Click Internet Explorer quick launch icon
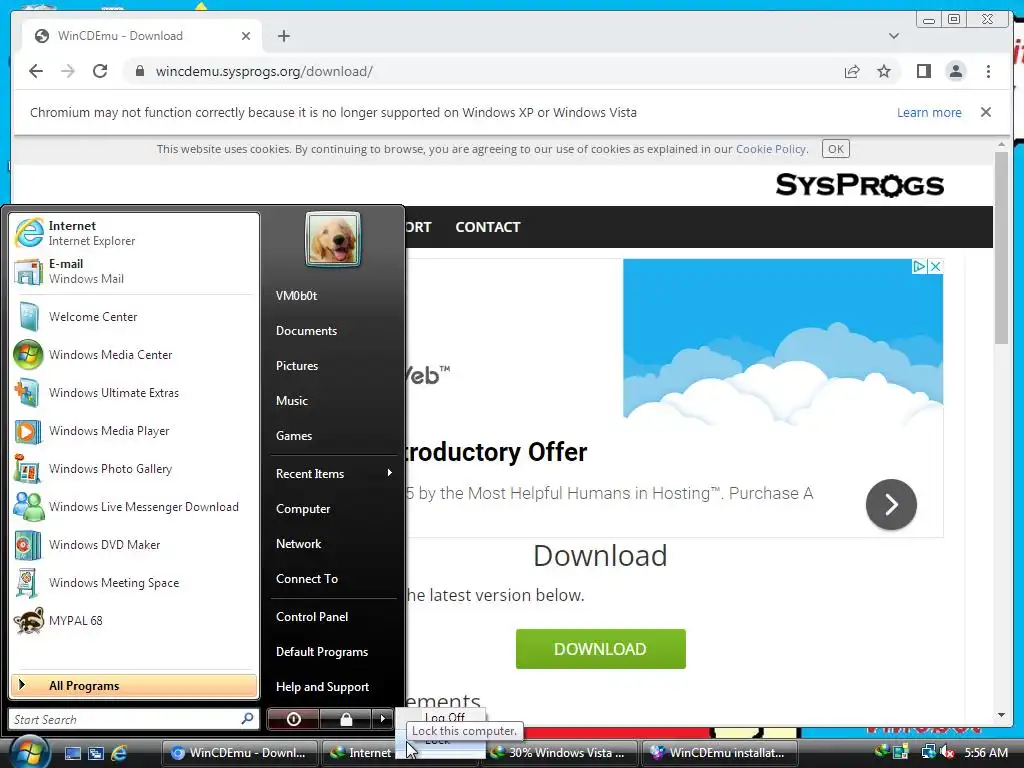Viewport: 1024px width, 768px height. (119, 753)
